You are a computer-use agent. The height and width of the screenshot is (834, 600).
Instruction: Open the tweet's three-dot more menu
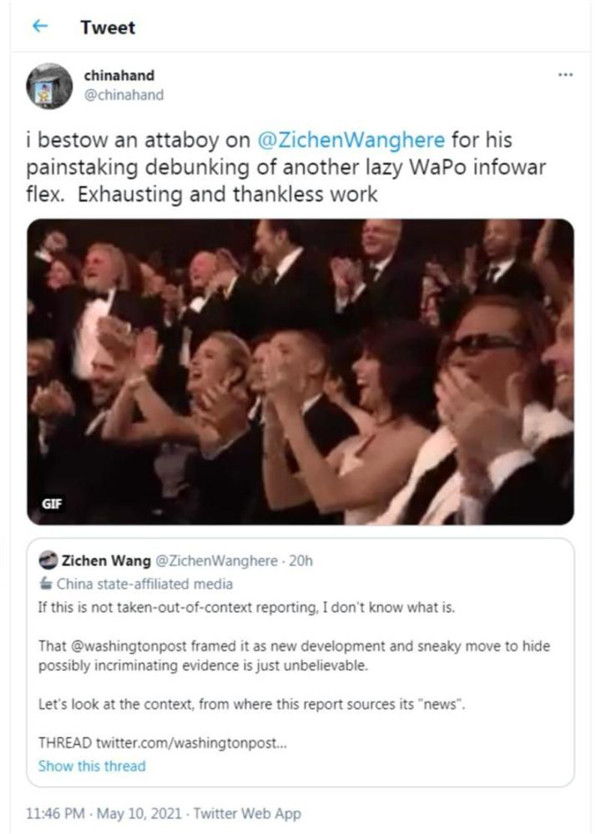[x=565, y=75]
